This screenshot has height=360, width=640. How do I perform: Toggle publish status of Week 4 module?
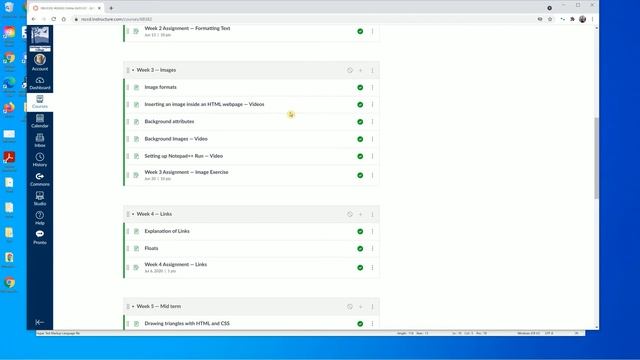click(350, 214)
